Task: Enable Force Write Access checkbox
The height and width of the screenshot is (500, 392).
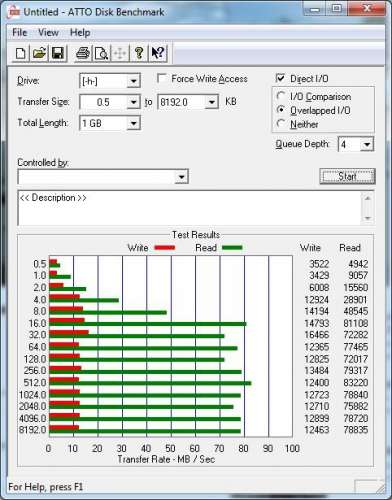Action: pyautogui.click(x=162, y=79)
